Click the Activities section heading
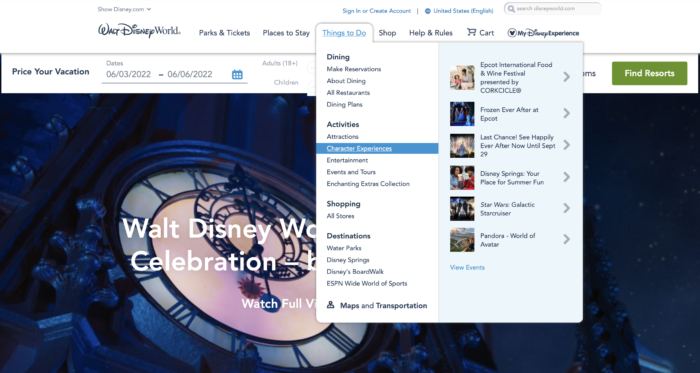The width and height of the screenshot is (700, 373). tap(343, 124)
